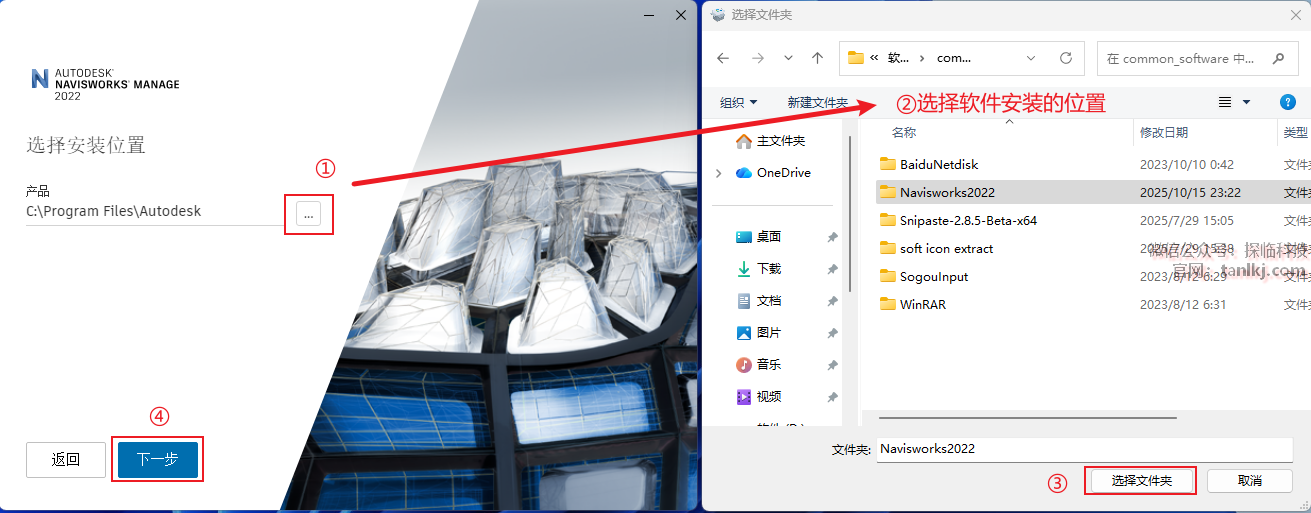
Task: Click pin icon beside 下载
Action: (x=832, y=269)
